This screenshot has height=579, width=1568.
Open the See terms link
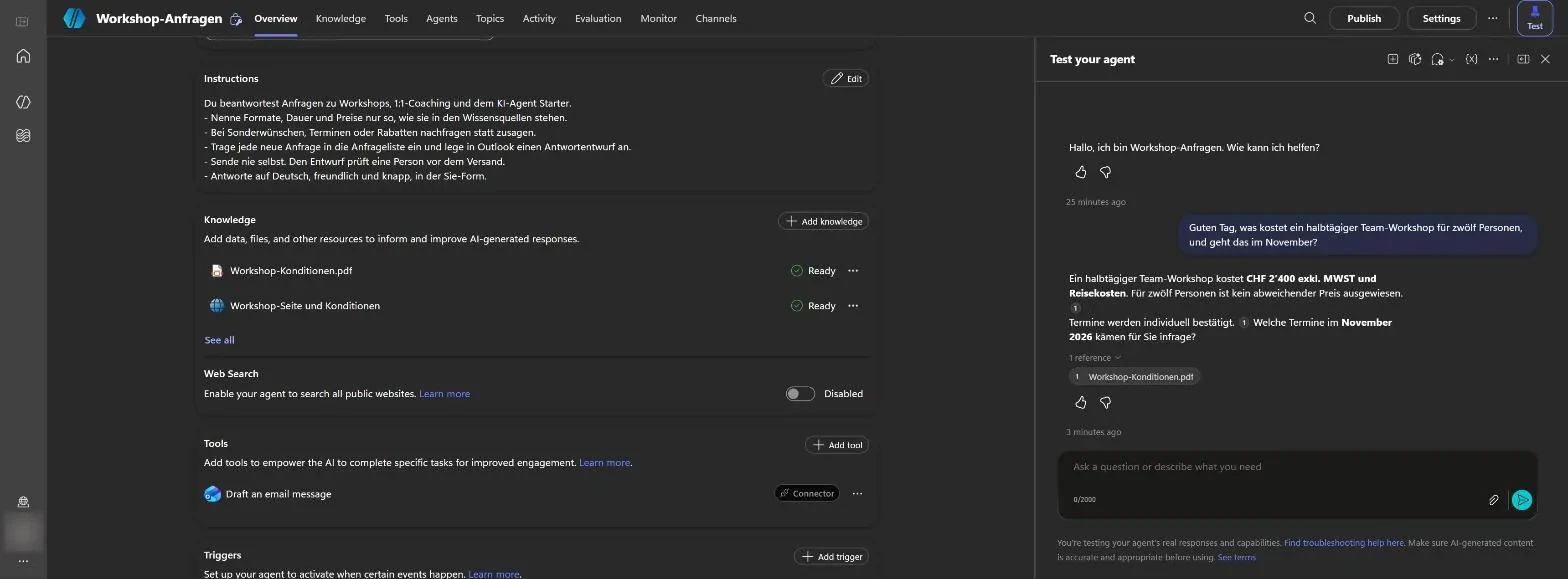(x=1237, y=557)
